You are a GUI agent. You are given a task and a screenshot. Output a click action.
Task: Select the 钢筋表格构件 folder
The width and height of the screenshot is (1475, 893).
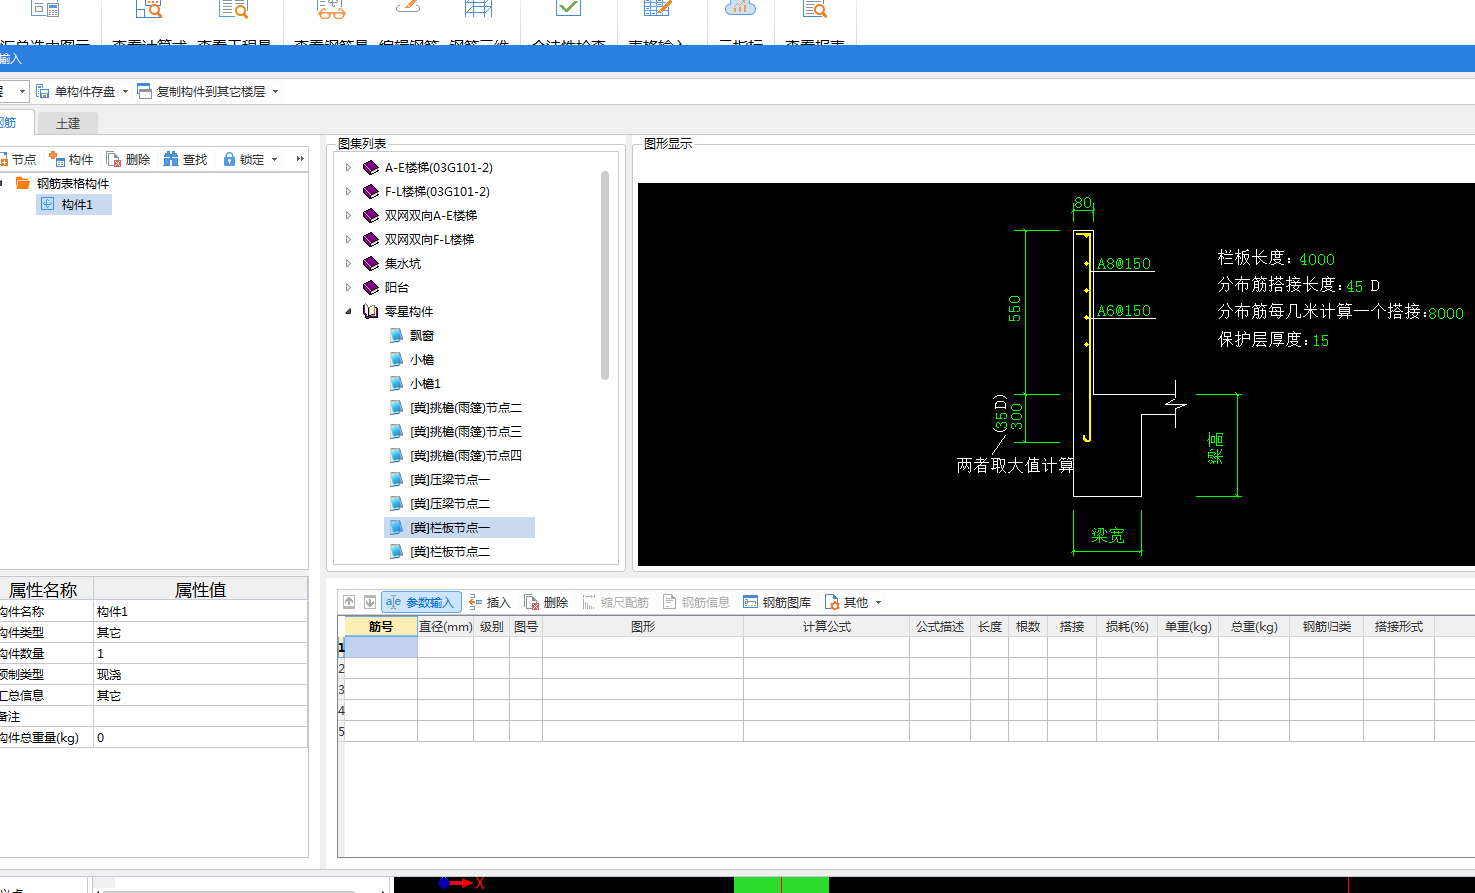[62, 183]
